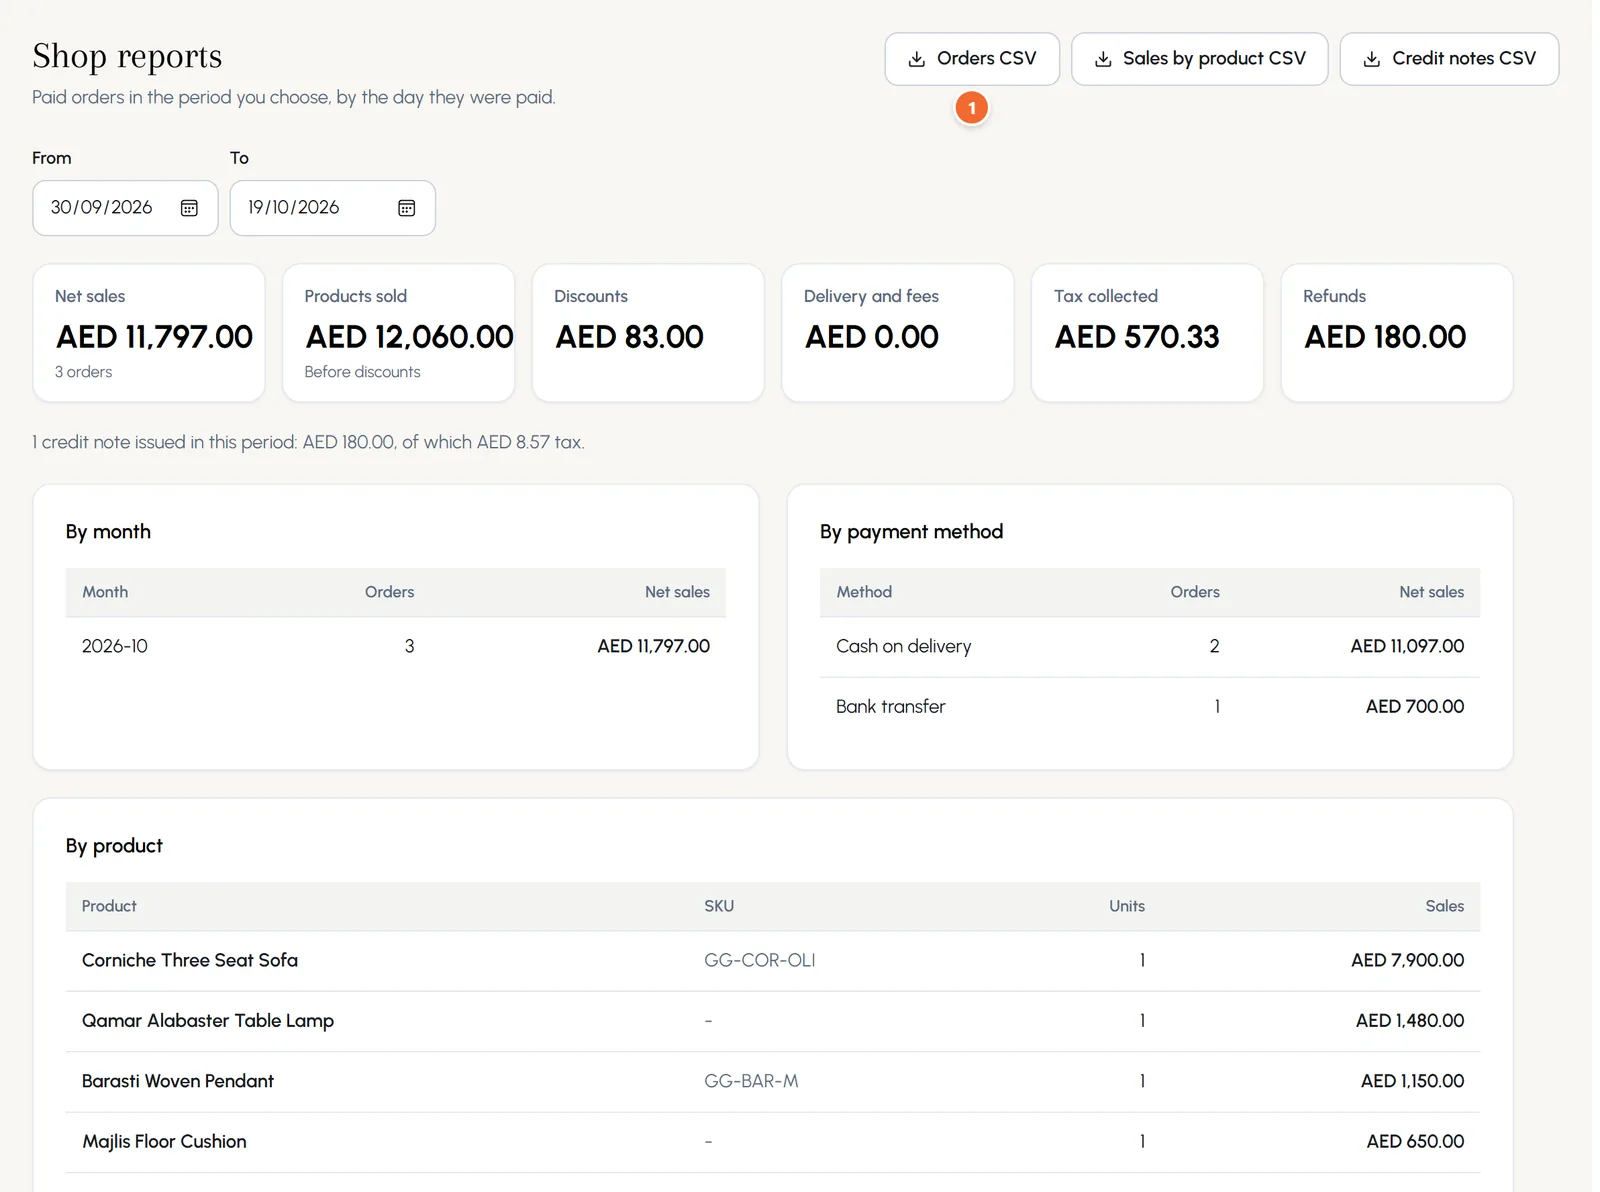Viewport: 1600px width, 1192px height.
Task: Select the Products sold AED 12,060.00 value
Action: [410, 337]
